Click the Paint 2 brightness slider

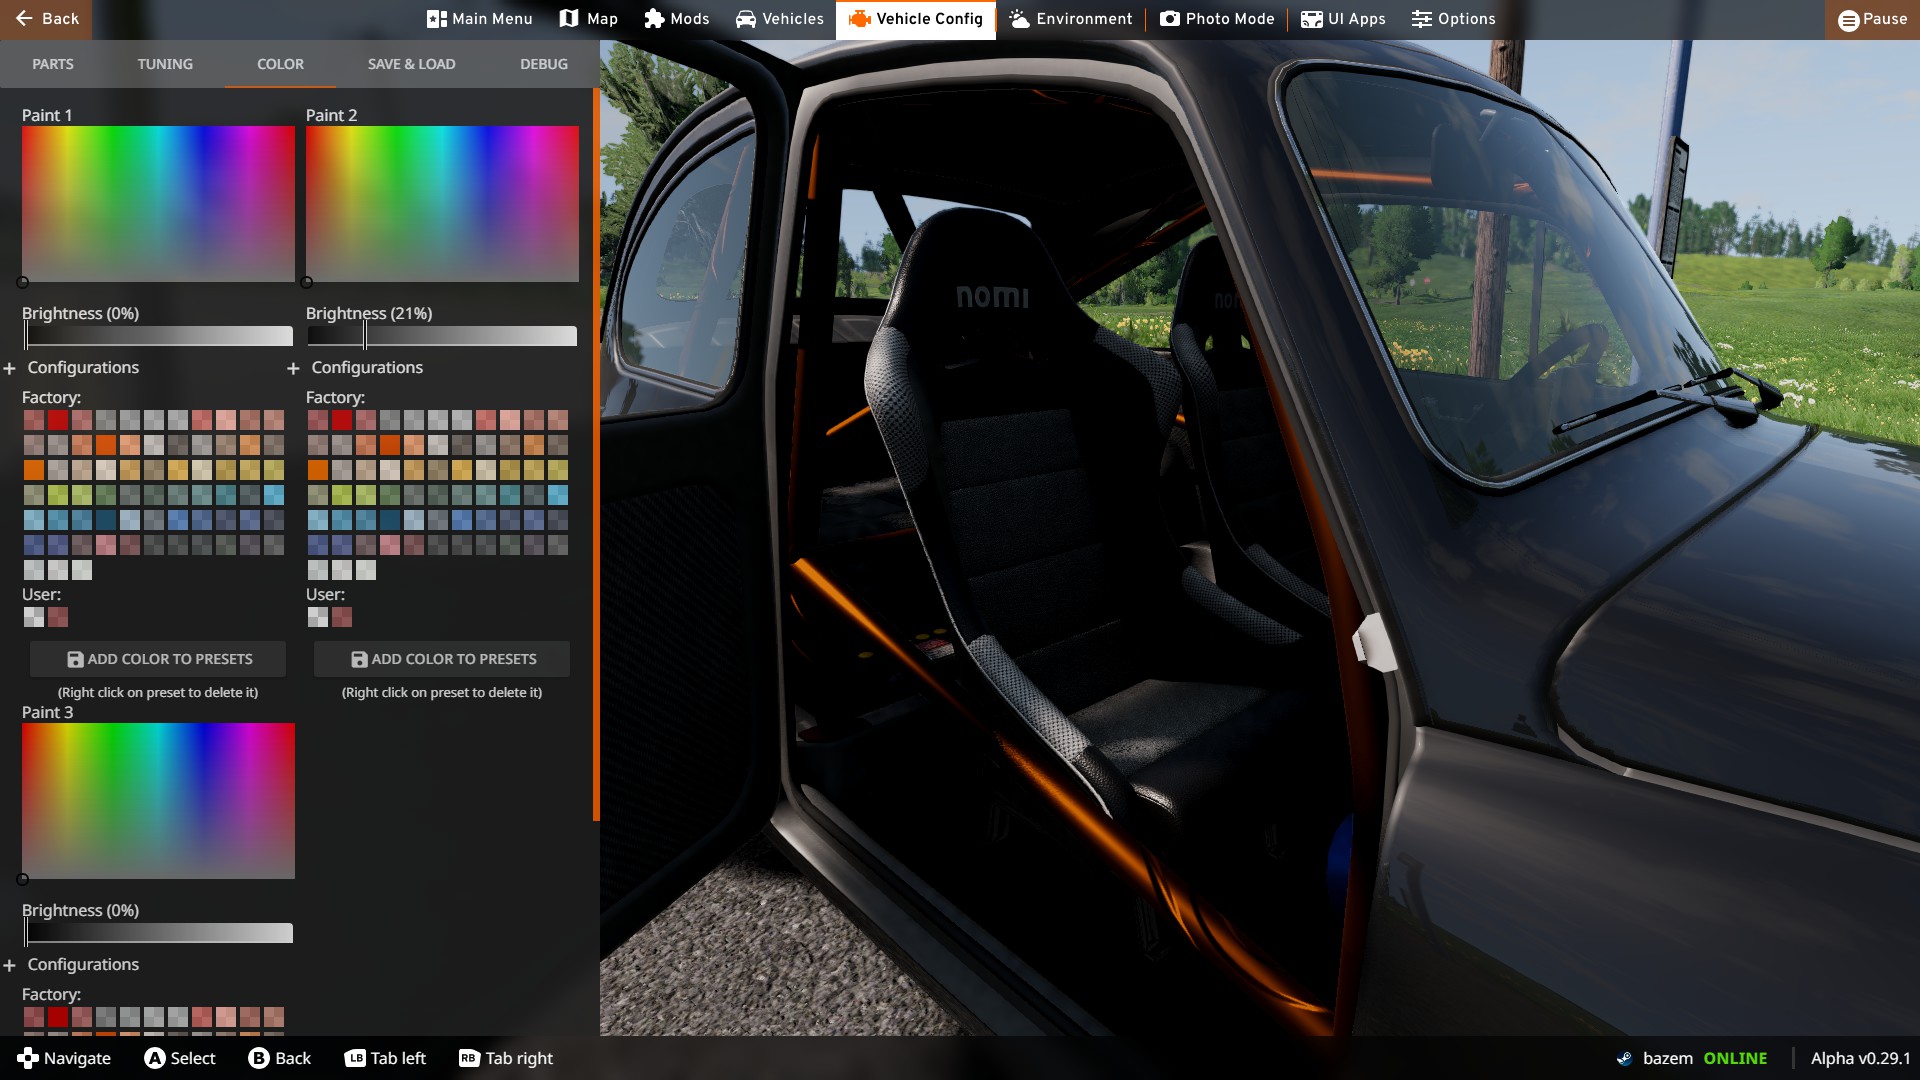click(442, 337)
